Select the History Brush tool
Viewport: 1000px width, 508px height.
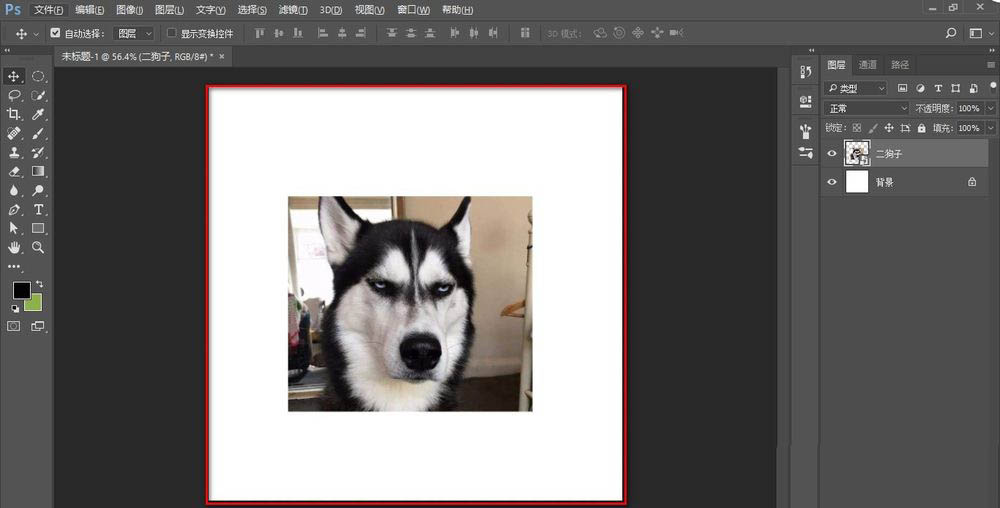pyautogui.click(x=38, y=152)
